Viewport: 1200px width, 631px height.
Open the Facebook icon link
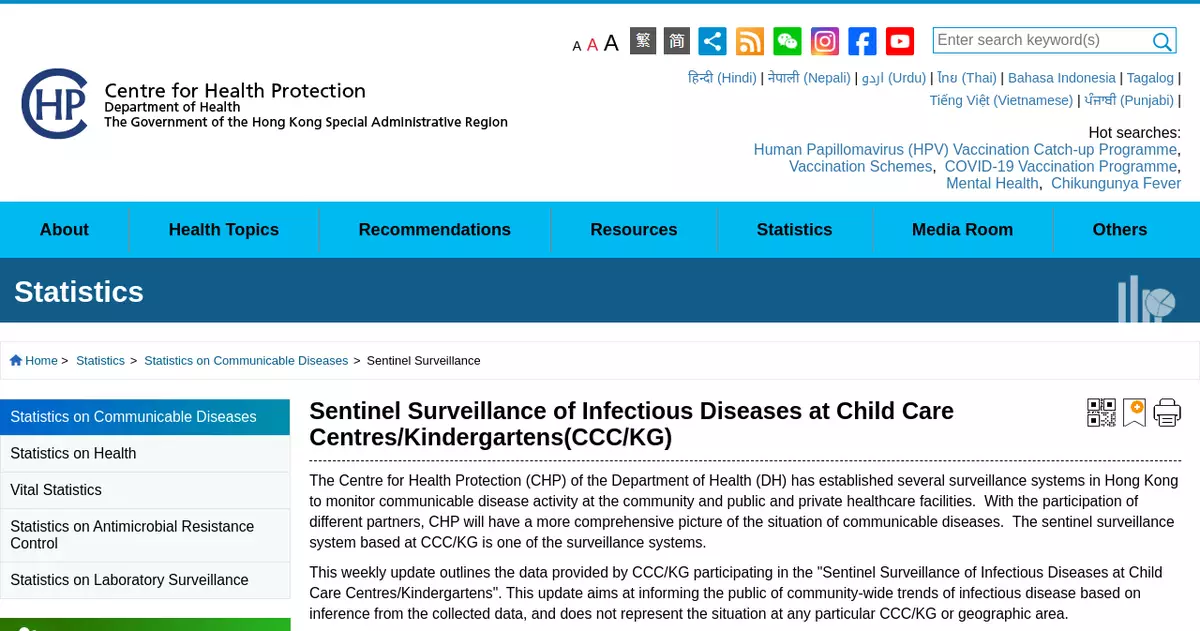tap(862, 41)
